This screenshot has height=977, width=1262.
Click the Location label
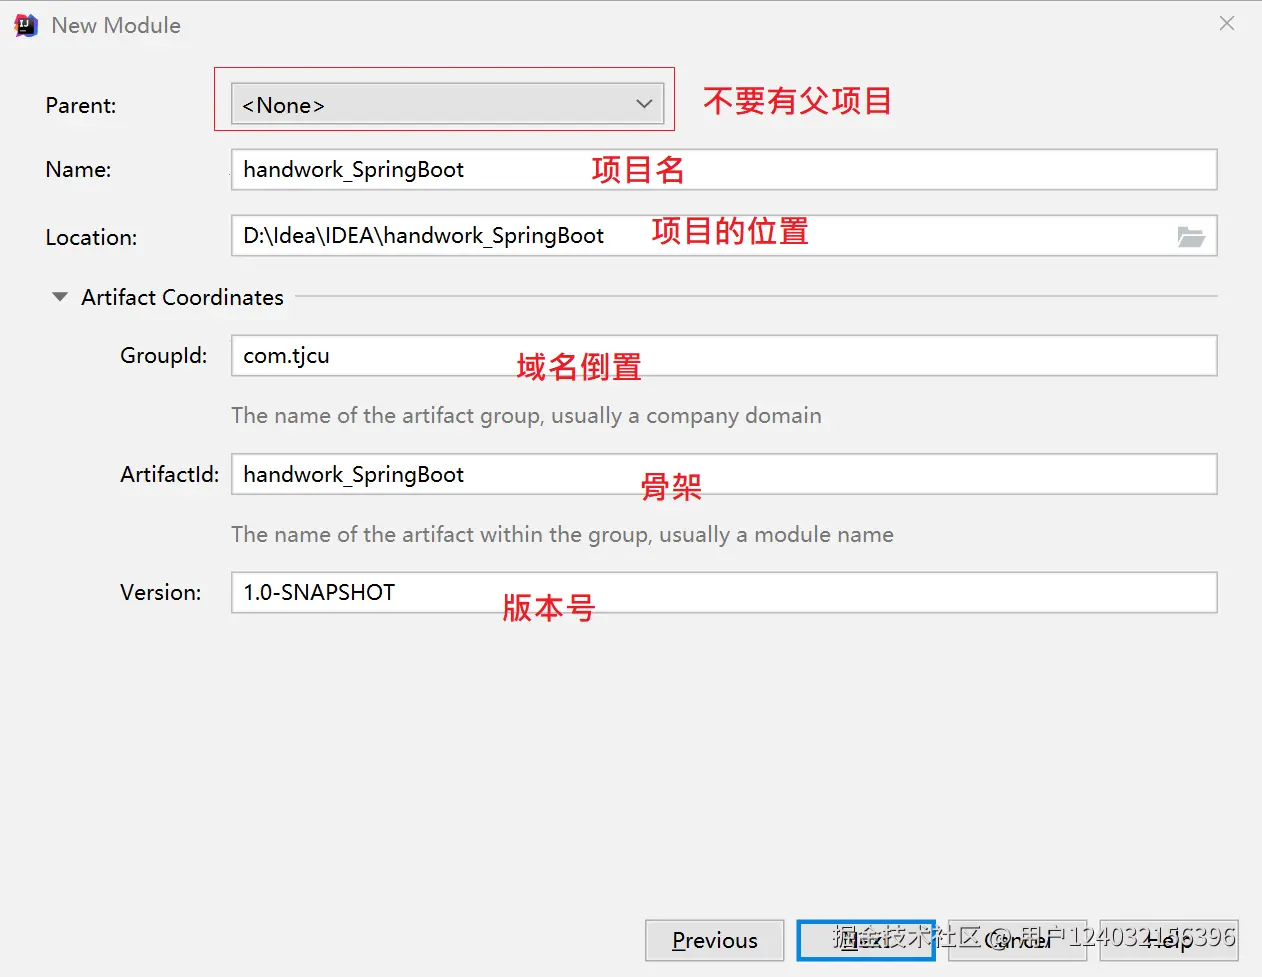coord(91,237)
